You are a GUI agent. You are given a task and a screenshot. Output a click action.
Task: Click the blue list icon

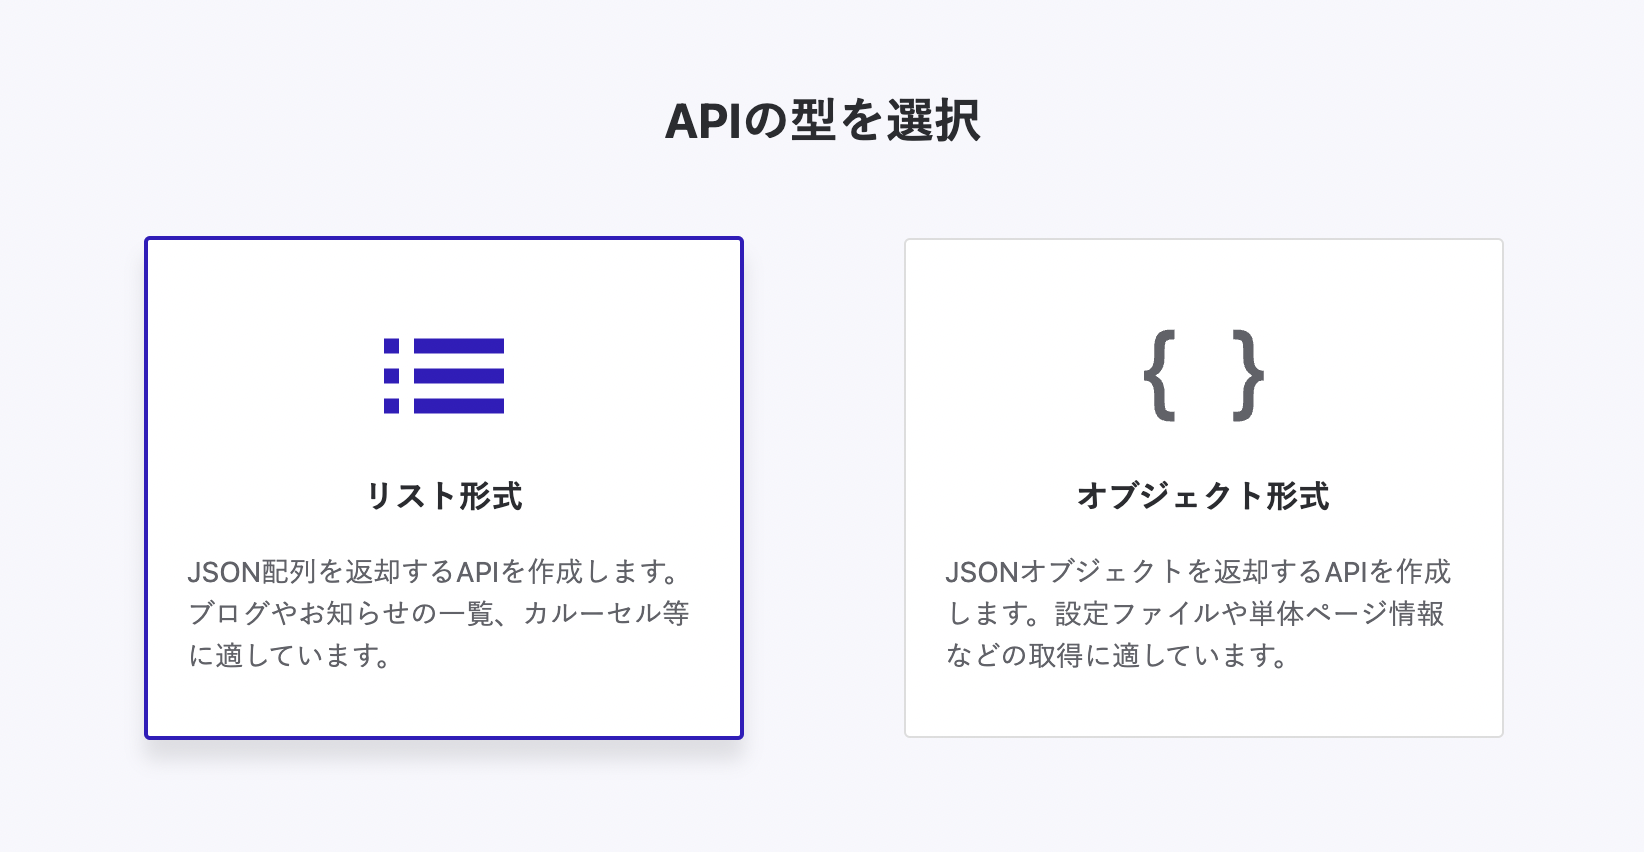444,376
